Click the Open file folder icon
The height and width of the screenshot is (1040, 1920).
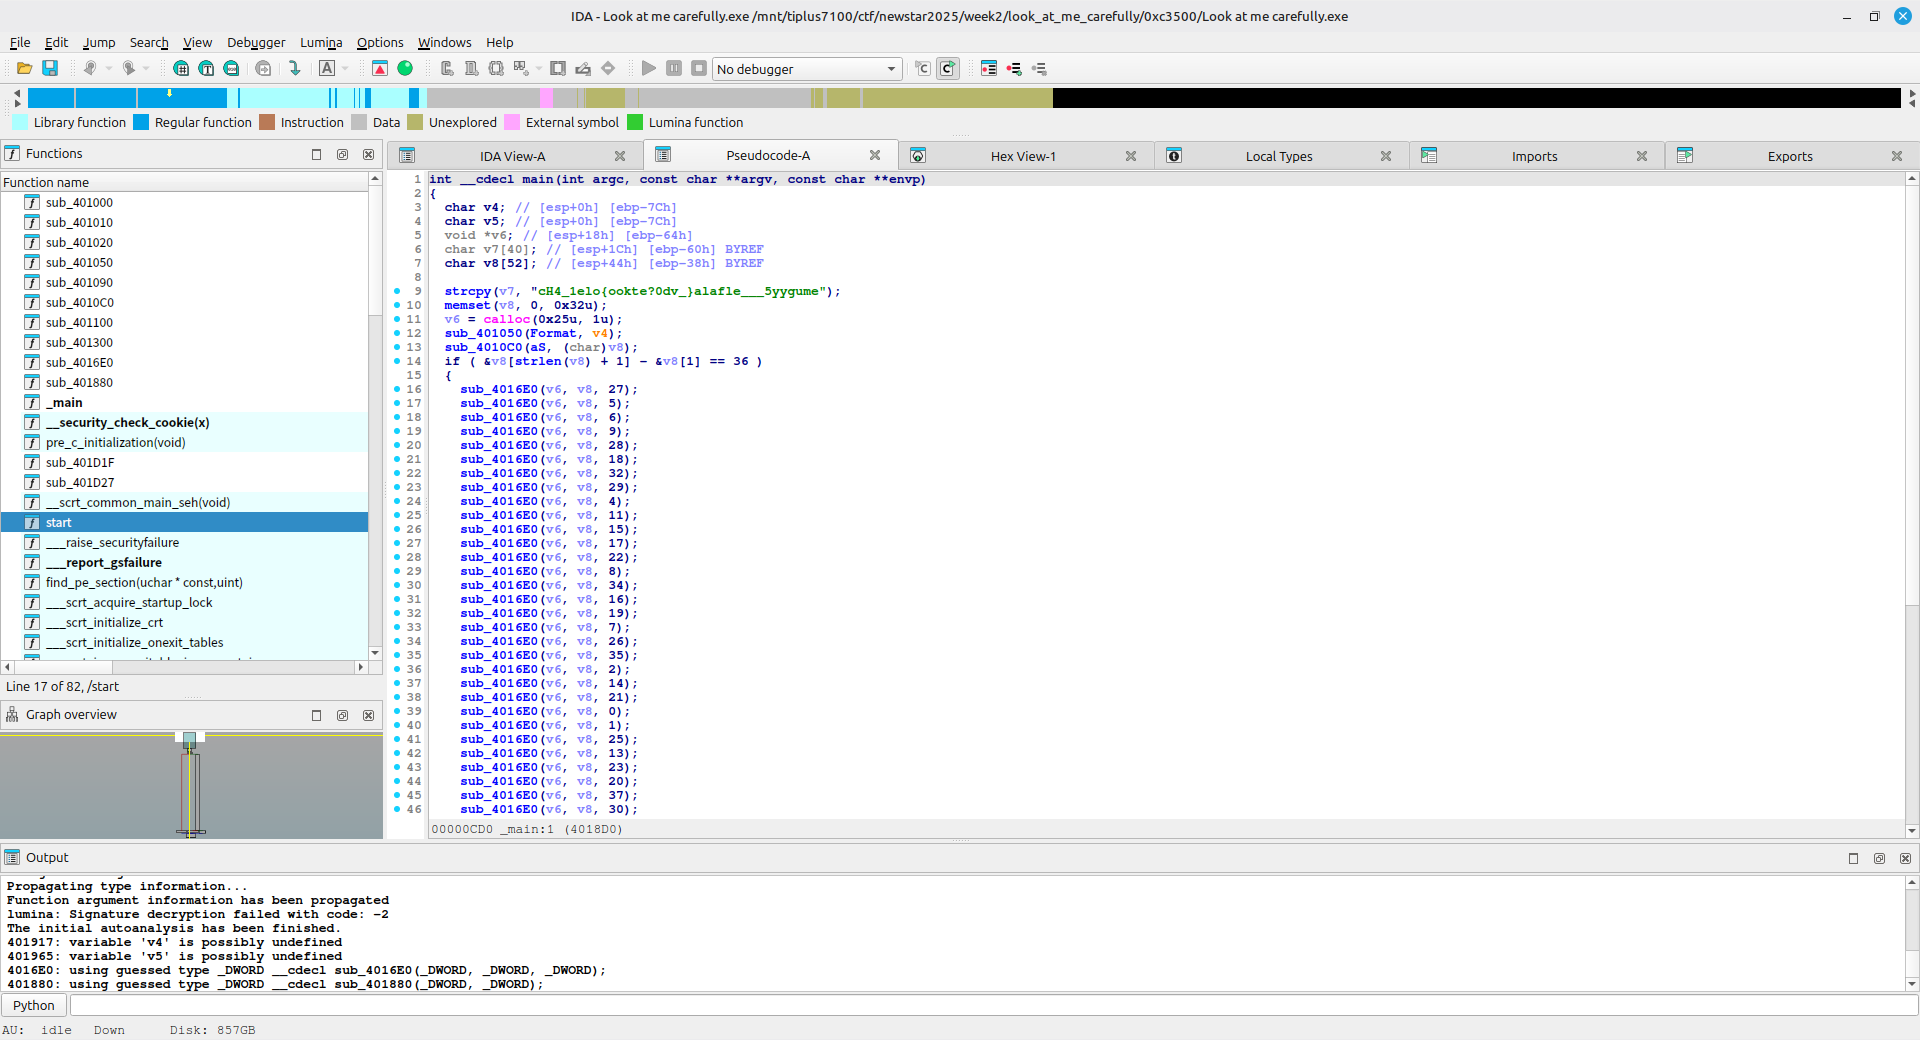pyautogui.click(x=24, y=68)
